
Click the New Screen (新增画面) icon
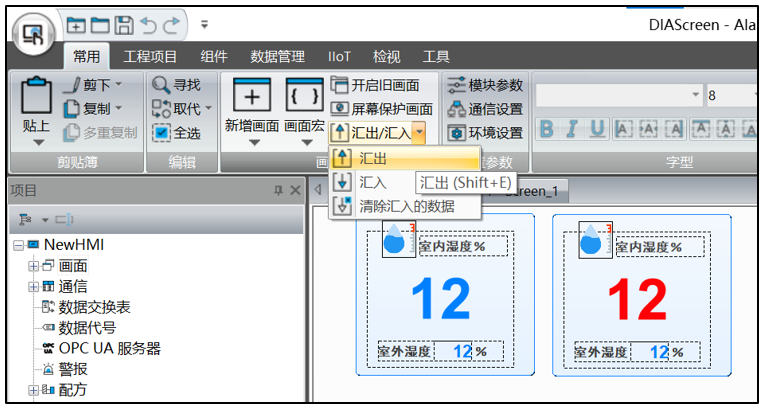click(252, 98)
